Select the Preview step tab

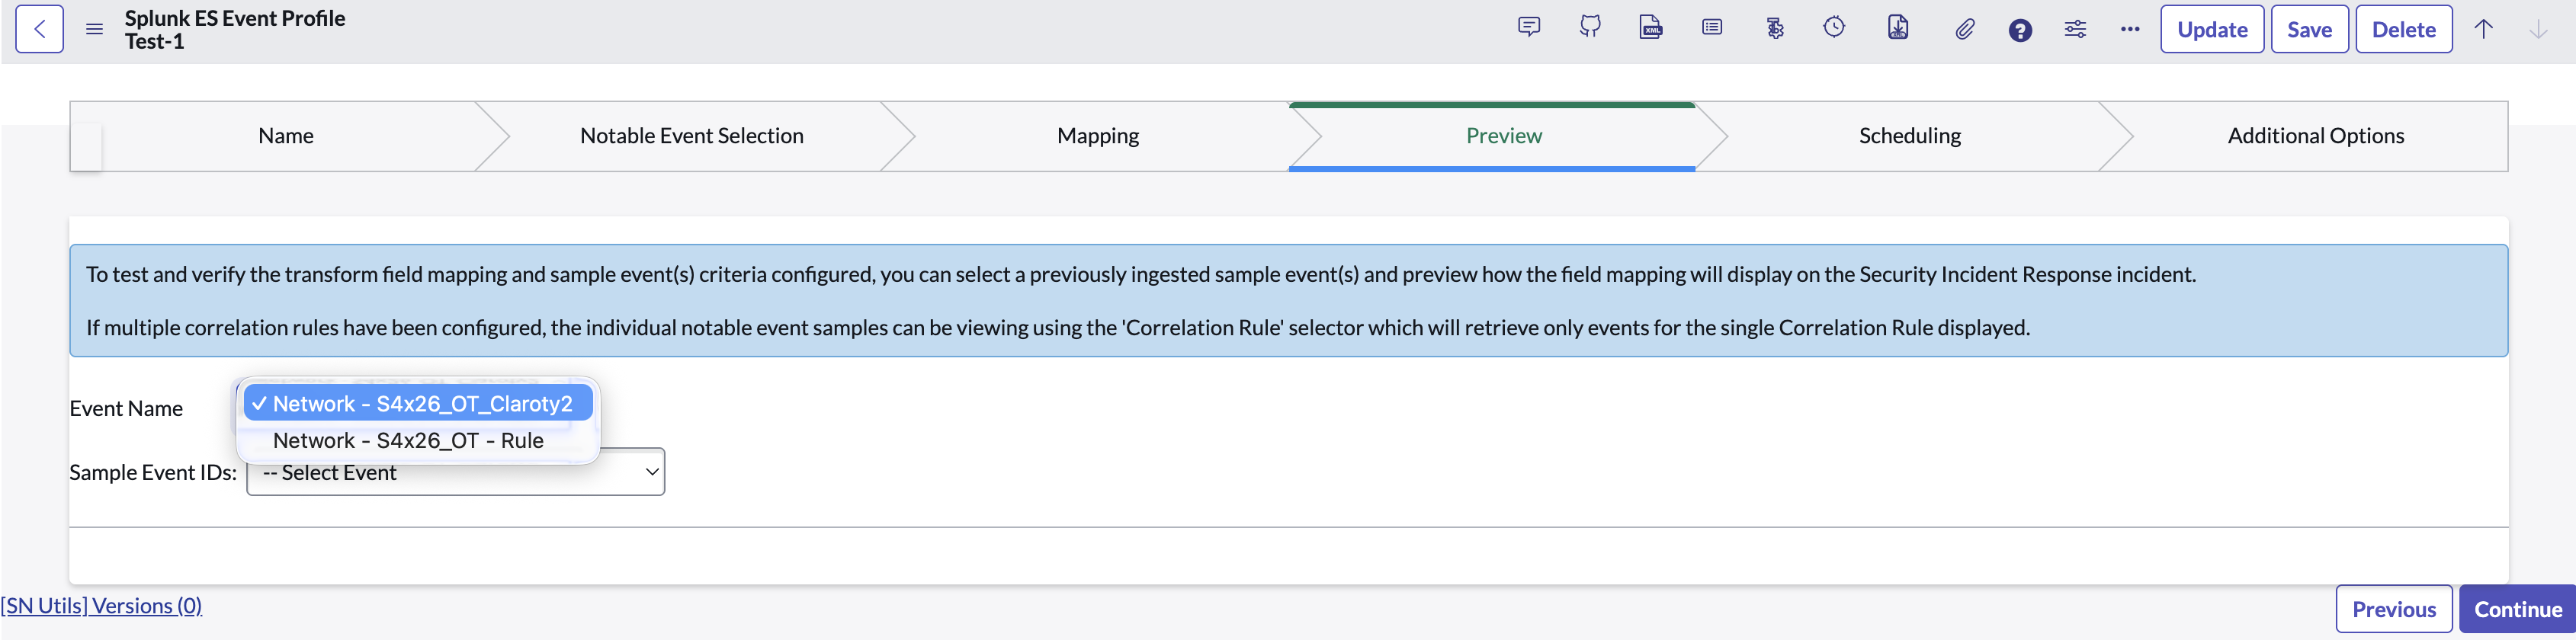click(1504, 136)
